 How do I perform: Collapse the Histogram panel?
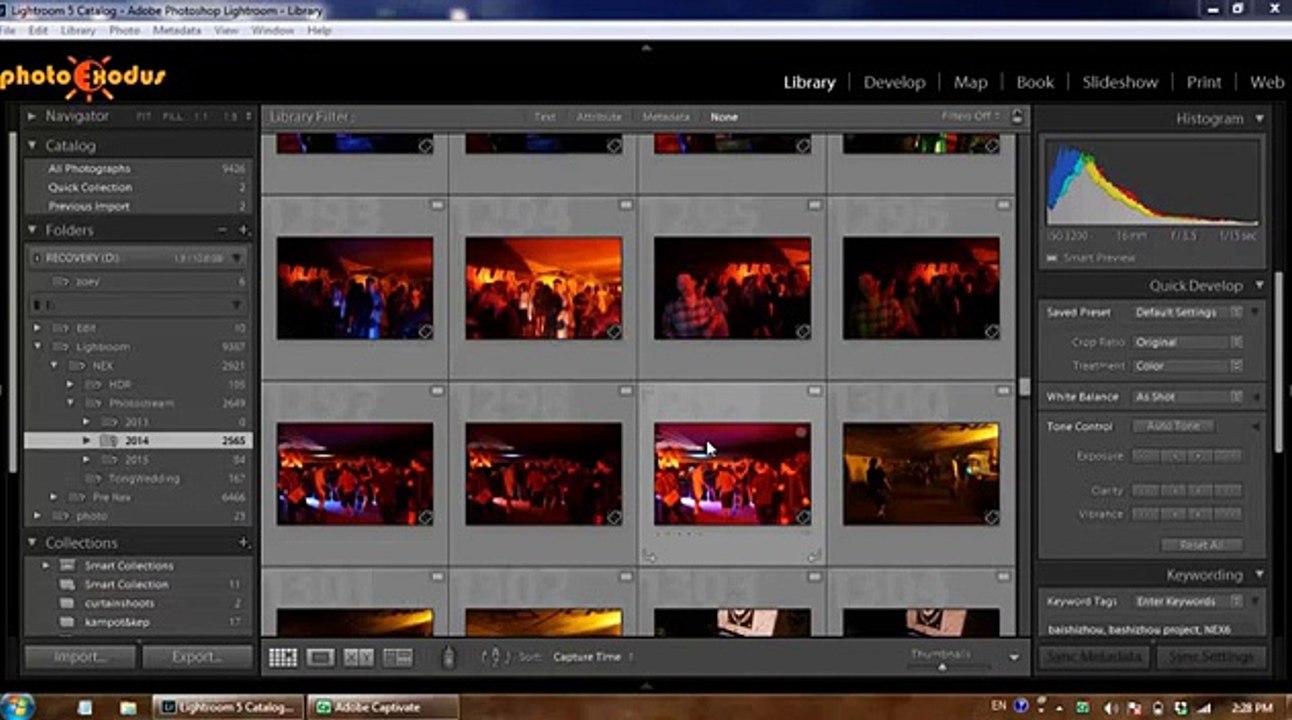[1259, 118]
